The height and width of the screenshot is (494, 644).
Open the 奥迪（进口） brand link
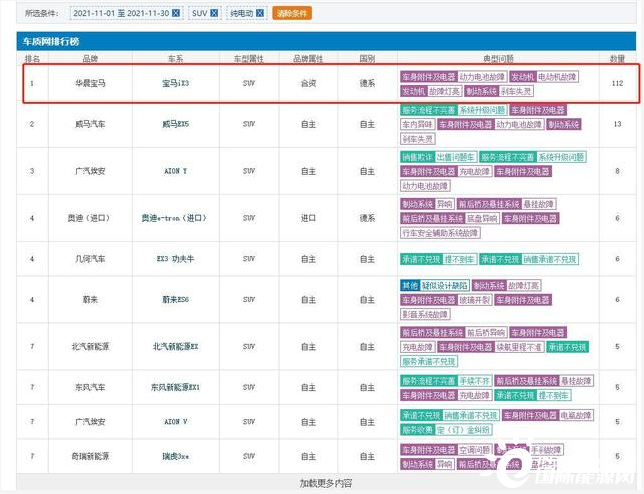point(89,218)
